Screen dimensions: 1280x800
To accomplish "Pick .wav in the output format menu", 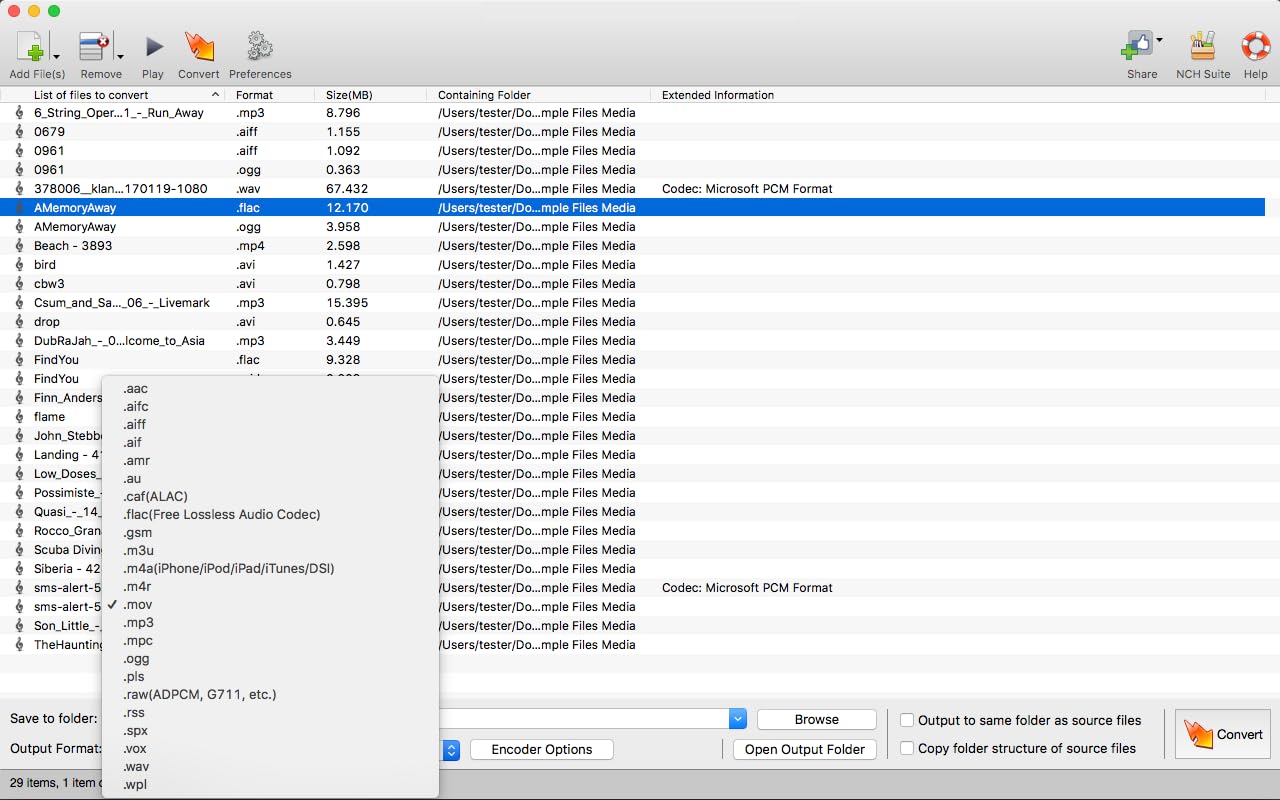I will 136,767.
